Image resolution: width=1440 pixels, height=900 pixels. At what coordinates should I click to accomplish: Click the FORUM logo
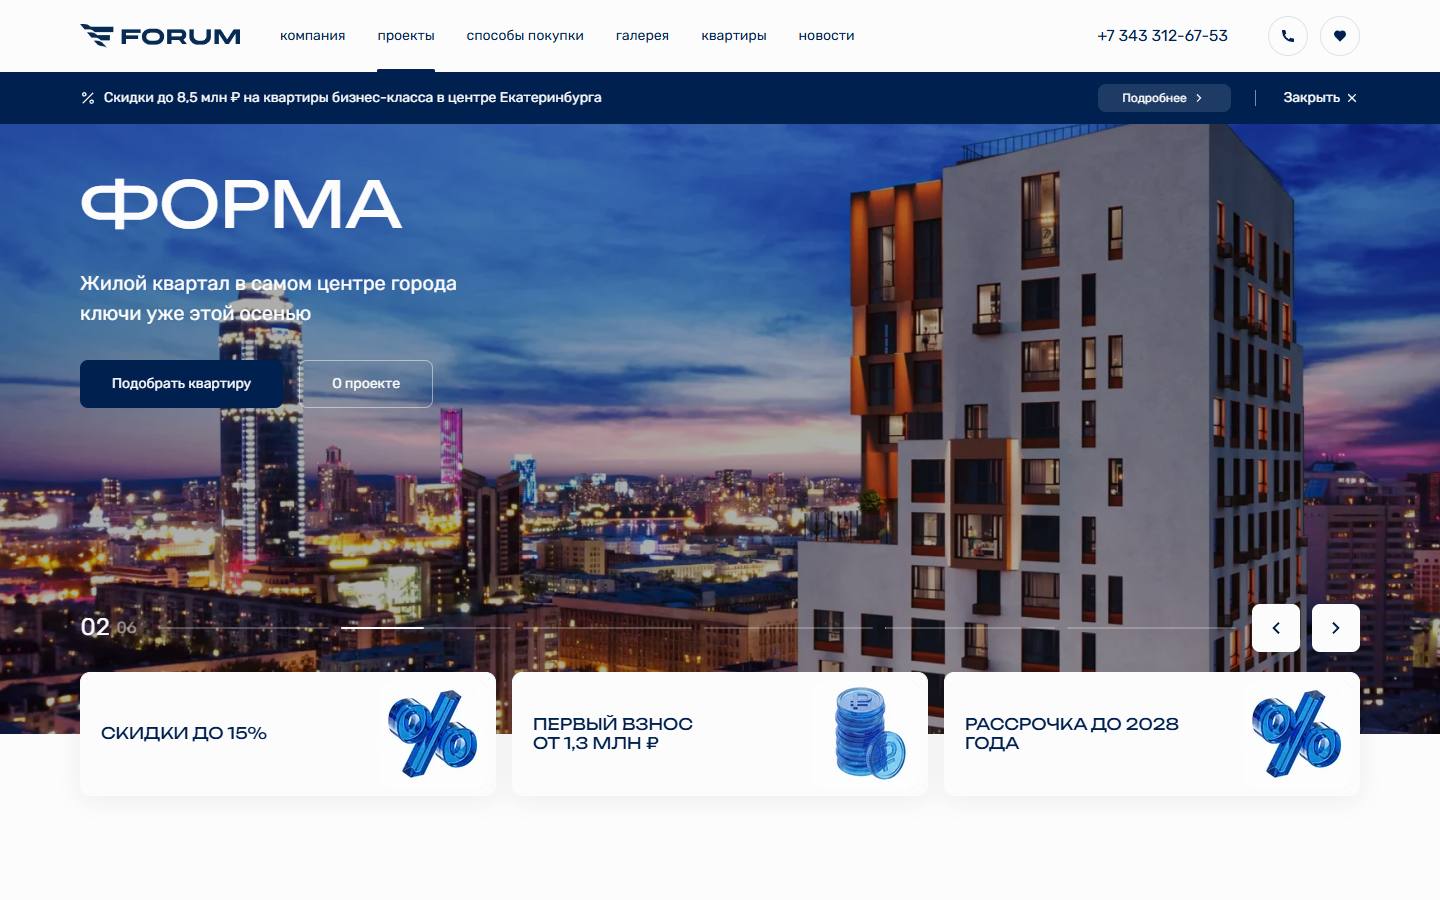click(160, 36)
